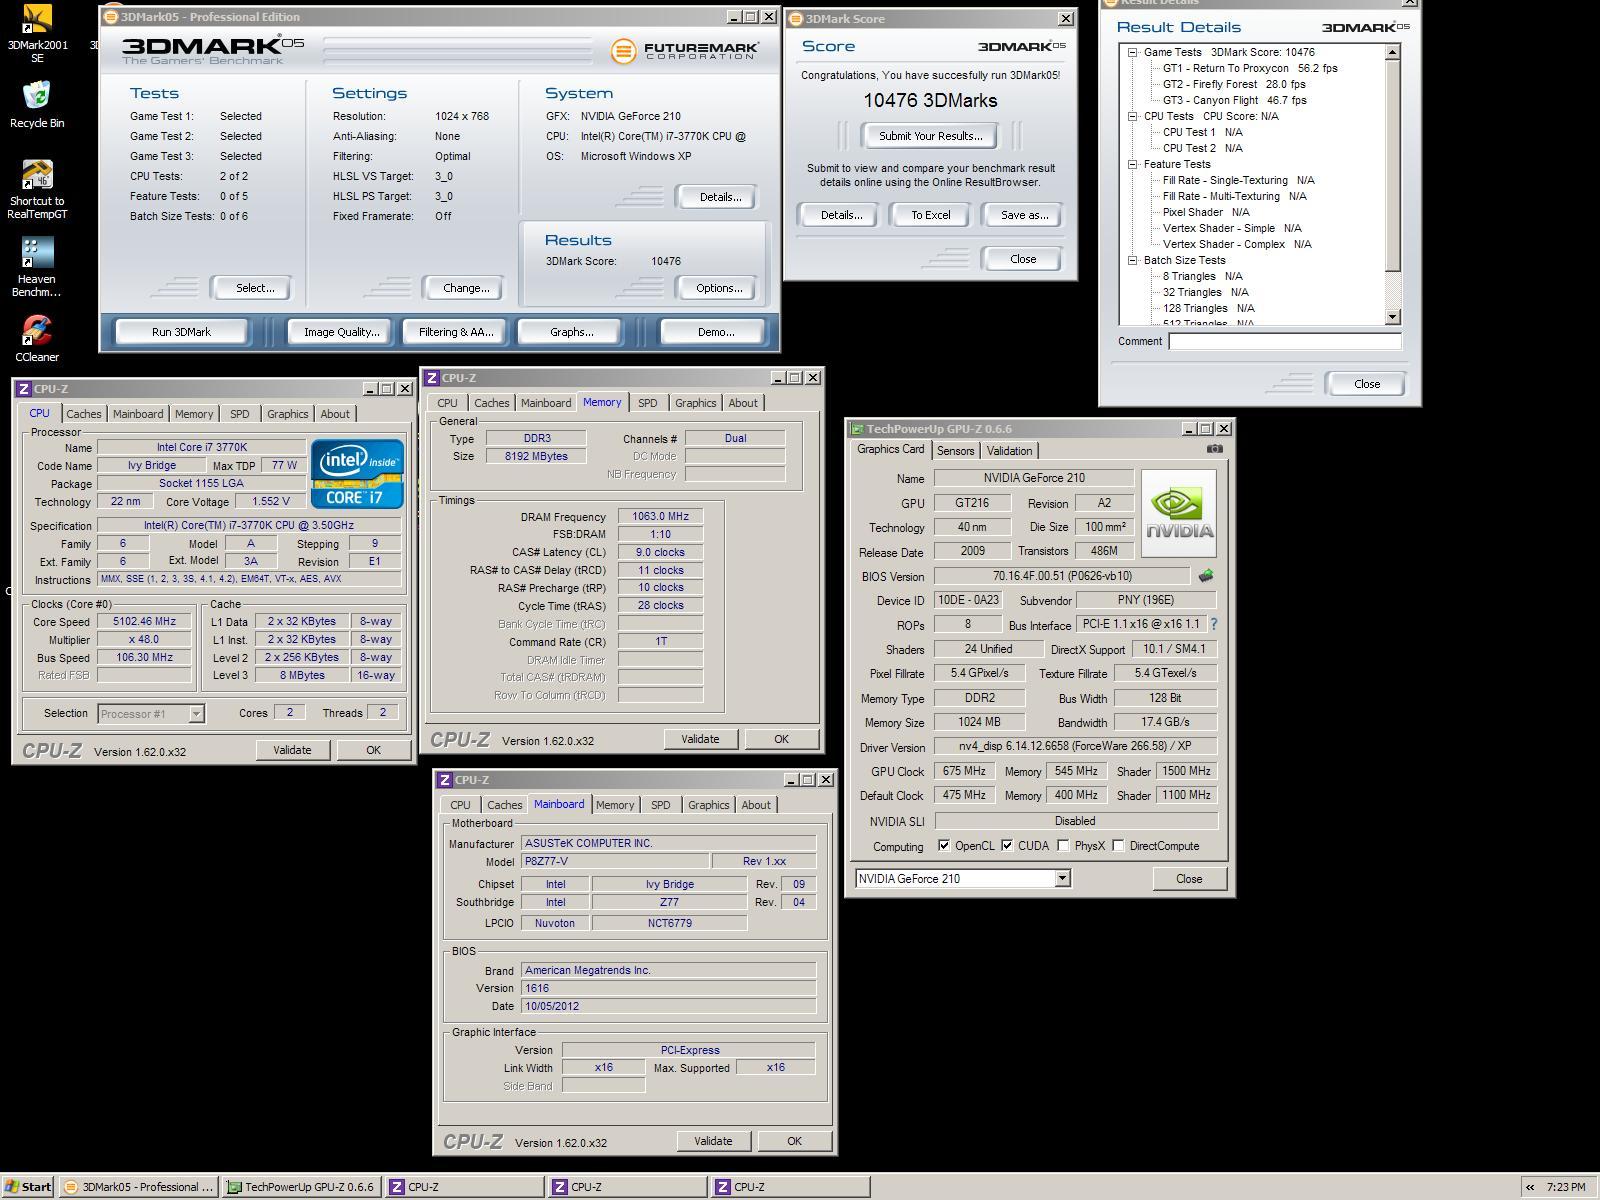This screenshot has height=1200, width=1600.
Task: Launch the RealTempGT shortcut icon
Action: click(x=37, y=189)
